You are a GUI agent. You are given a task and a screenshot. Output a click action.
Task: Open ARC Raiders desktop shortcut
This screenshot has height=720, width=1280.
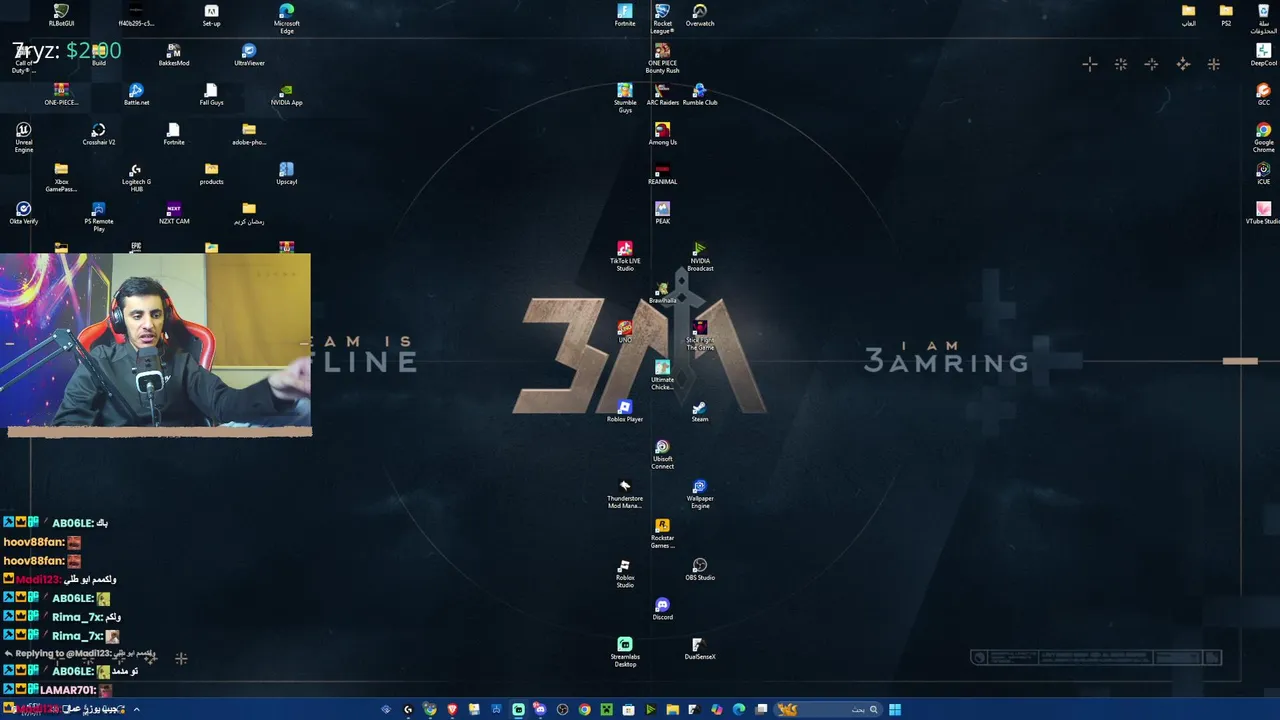point(662,94)
